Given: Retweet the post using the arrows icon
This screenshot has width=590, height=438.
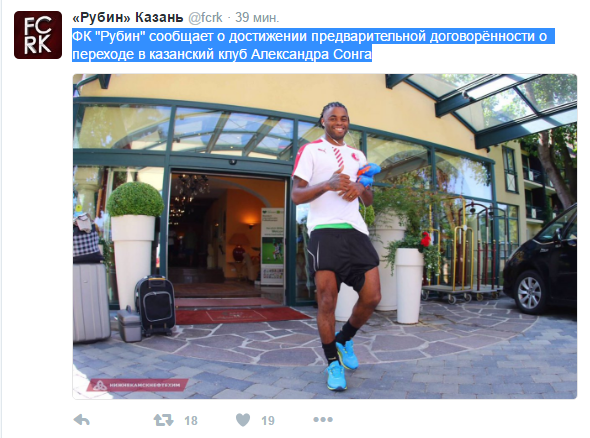Looking at the screenshot, I should point(163,420).
